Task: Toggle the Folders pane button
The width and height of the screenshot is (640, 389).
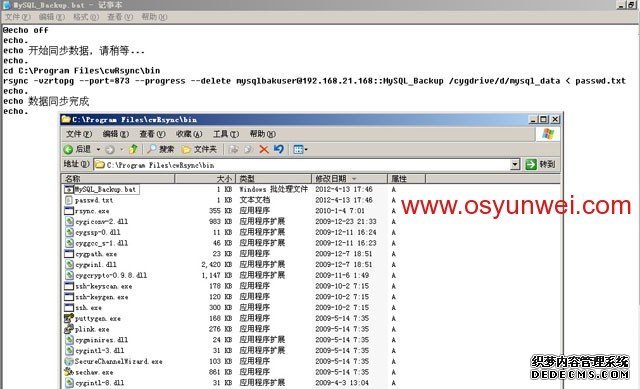Action: coord(199,149)
